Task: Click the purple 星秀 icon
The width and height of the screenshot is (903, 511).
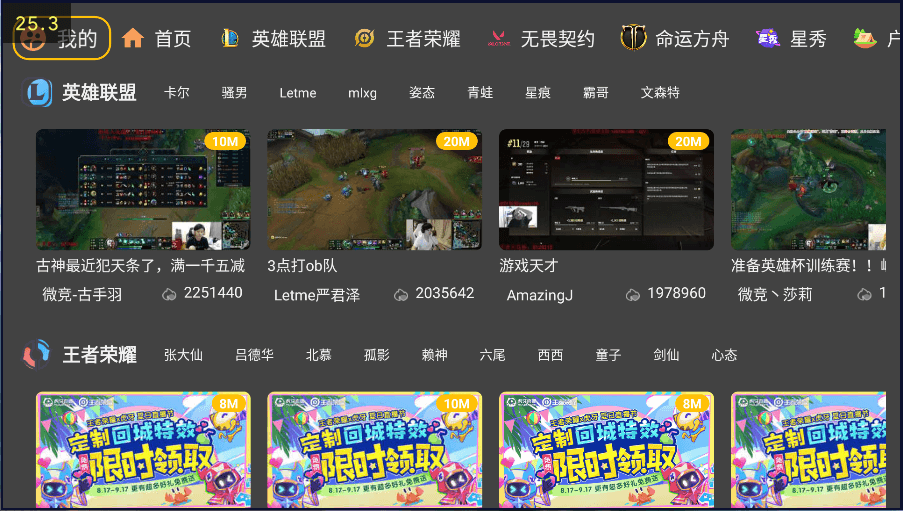Action: [x=768, y=39]
